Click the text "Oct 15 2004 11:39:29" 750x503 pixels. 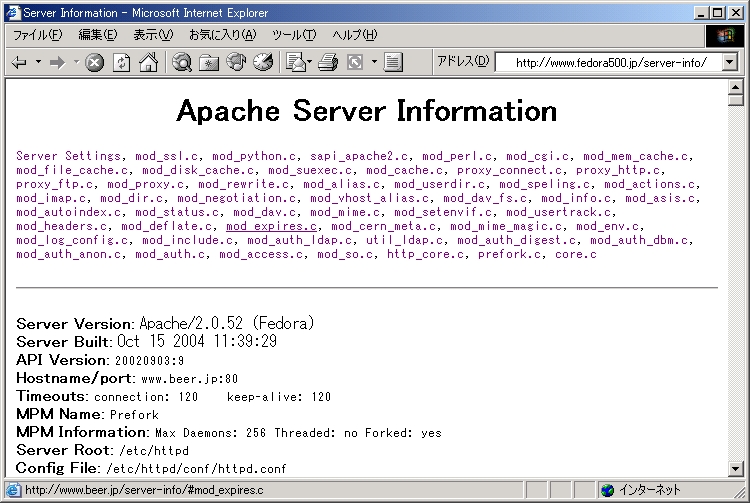(x=197, y=341)
